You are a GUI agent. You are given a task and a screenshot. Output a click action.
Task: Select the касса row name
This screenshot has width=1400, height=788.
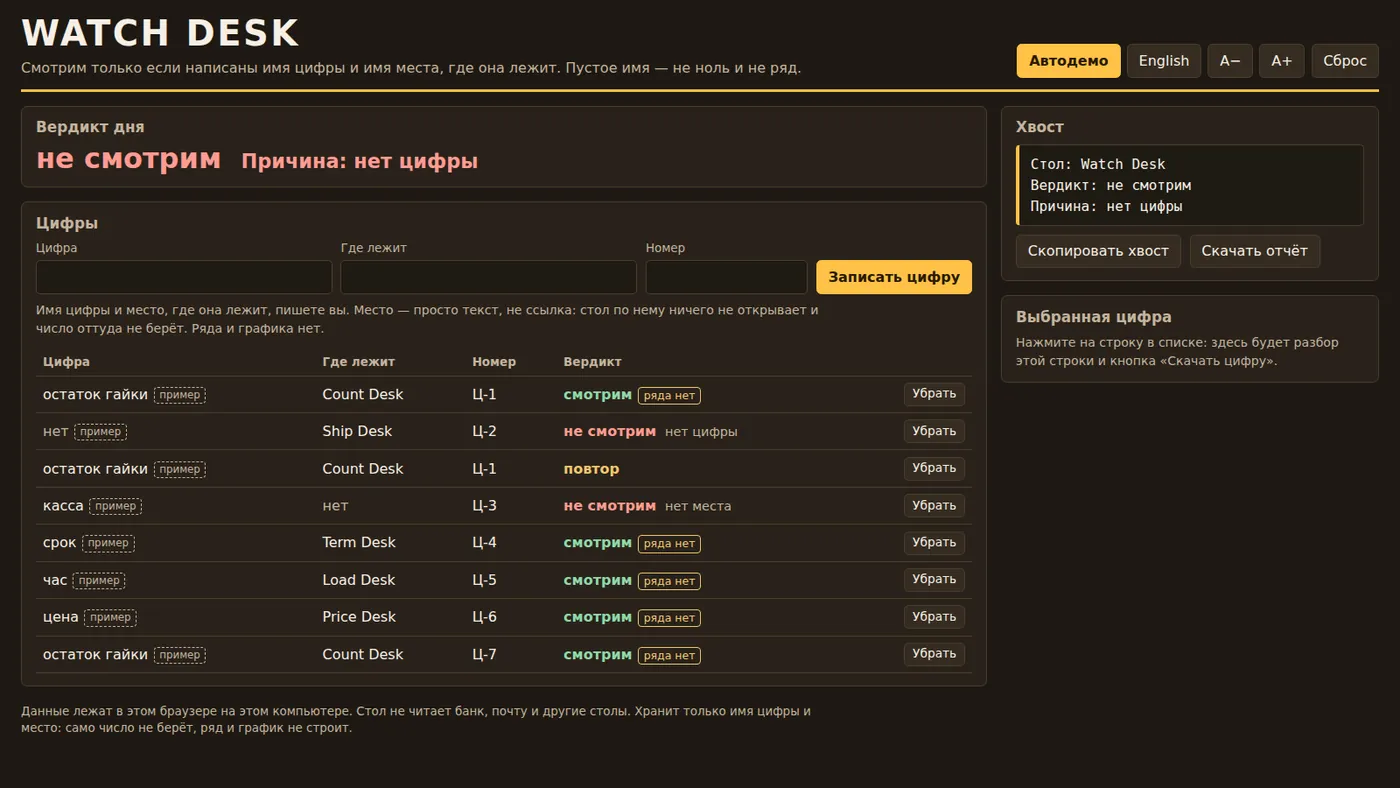point(63,506)
